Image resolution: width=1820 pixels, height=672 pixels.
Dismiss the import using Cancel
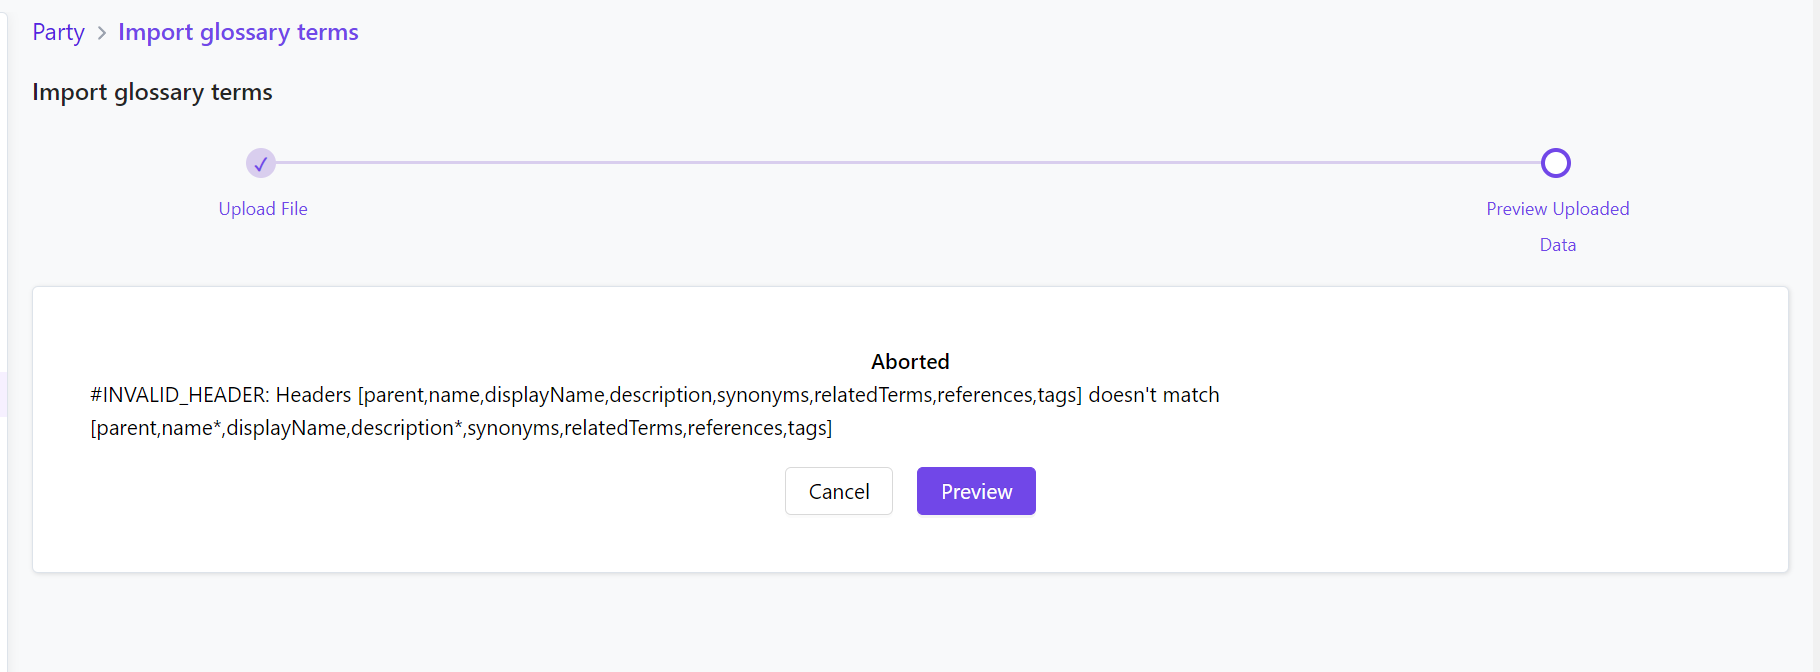tap(838, 491)
